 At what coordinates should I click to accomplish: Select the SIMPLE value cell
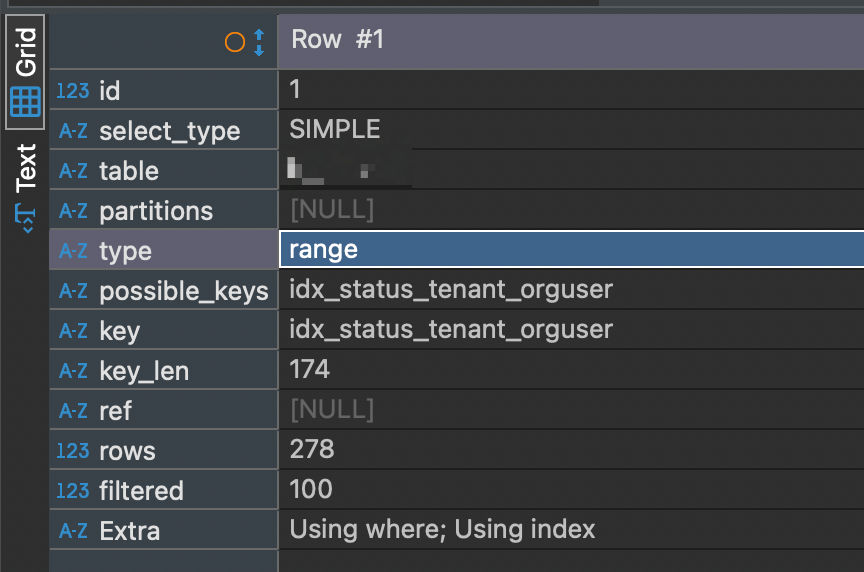571,129
